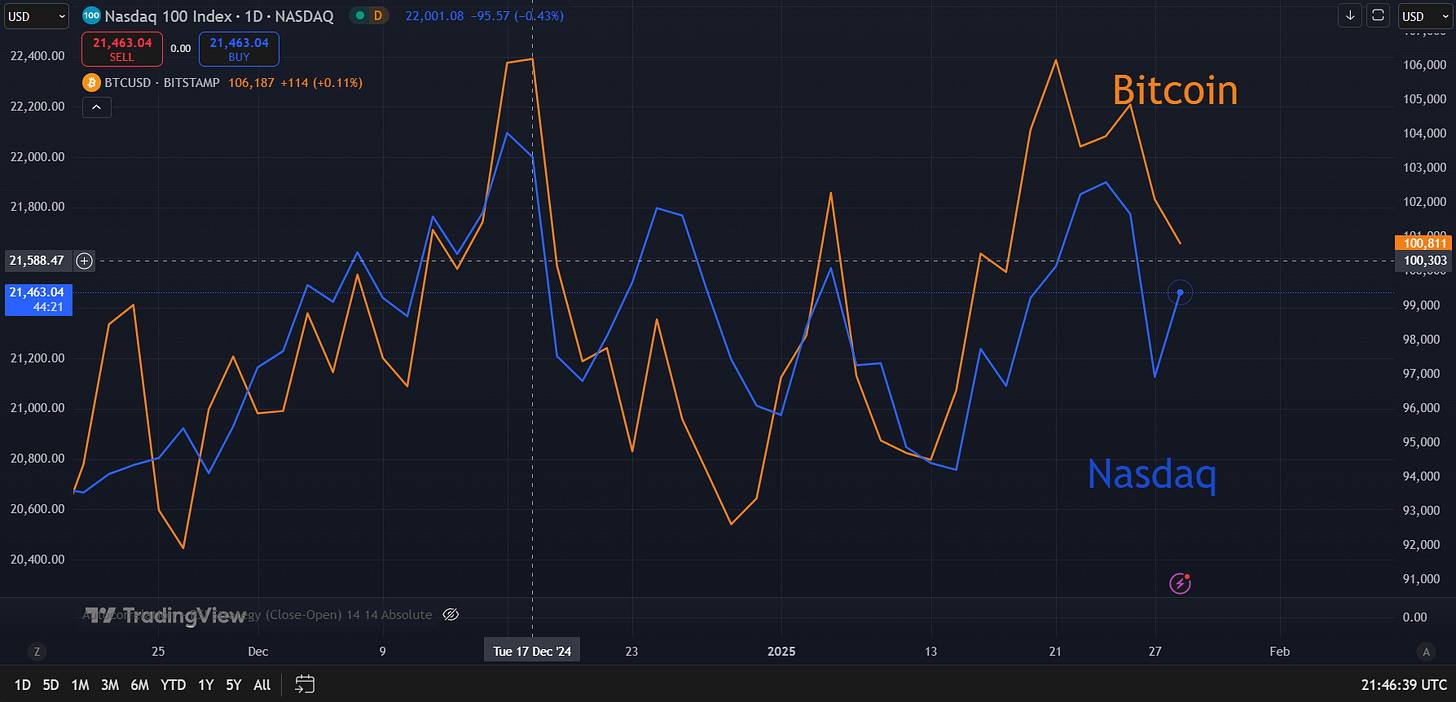Collapse the legend with the chevron-up button
The image size is (1456, 702).
(x=96, y=107)
